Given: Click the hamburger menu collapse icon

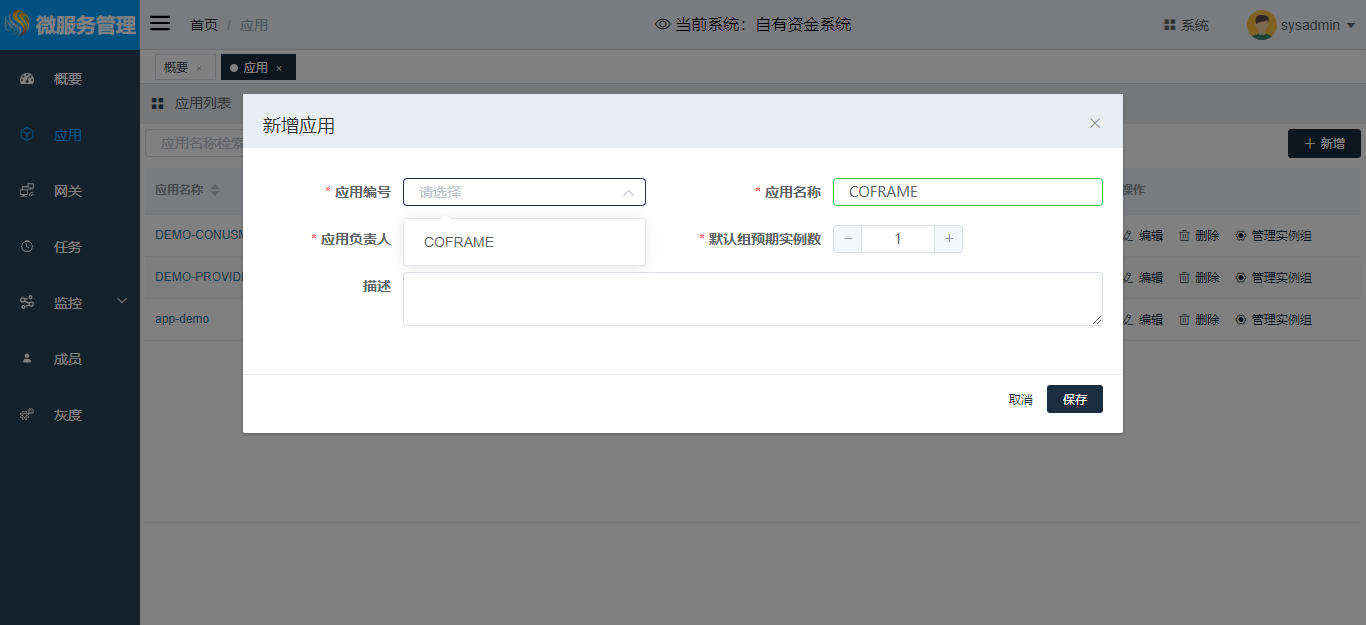Looking at the screenshot, I should [160, 24].
